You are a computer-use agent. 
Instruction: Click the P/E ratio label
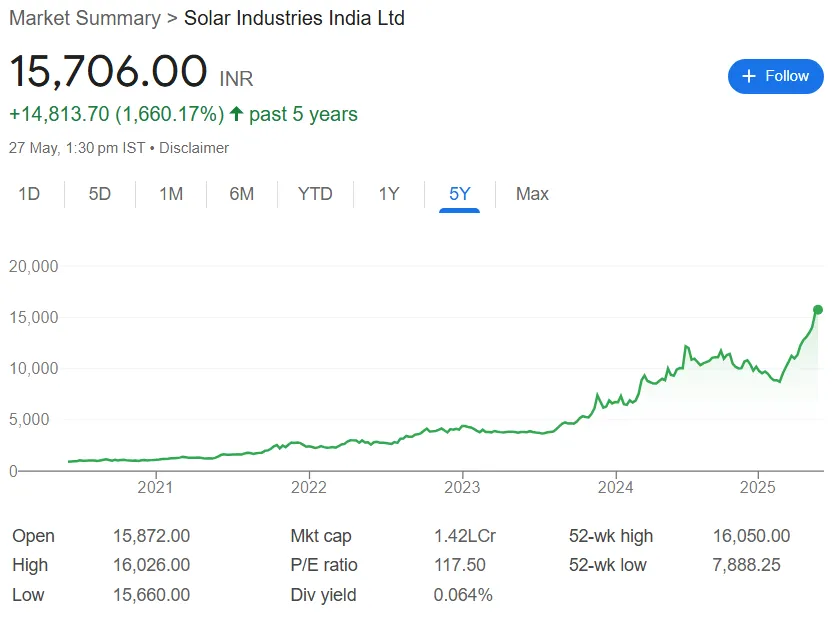coord(324,565)
